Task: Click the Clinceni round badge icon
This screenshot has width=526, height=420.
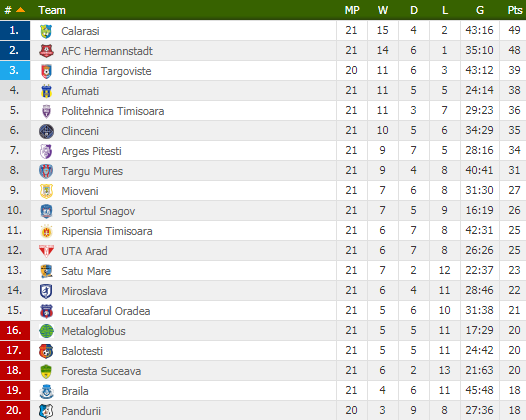Action: pyautogui.click(x=46, y=131)
